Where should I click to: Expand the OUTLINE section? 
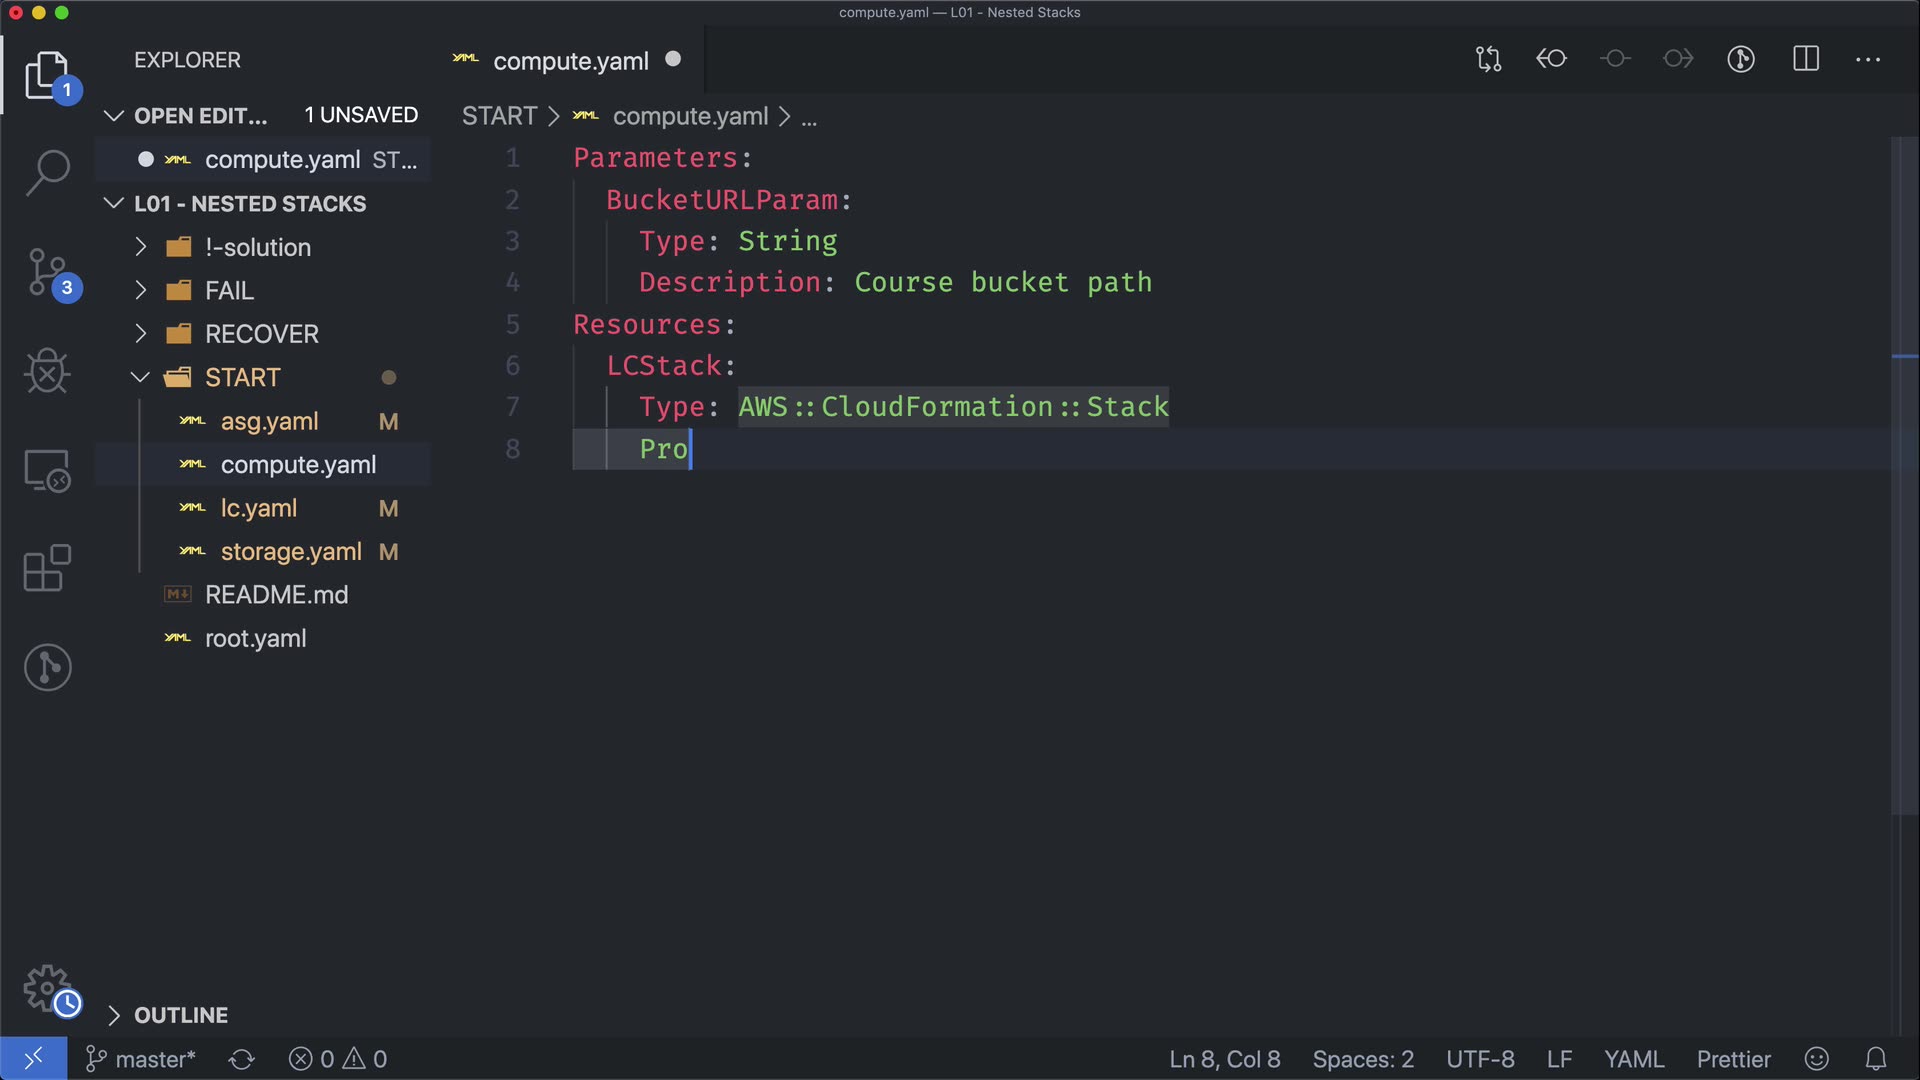tap(180, 1015)
